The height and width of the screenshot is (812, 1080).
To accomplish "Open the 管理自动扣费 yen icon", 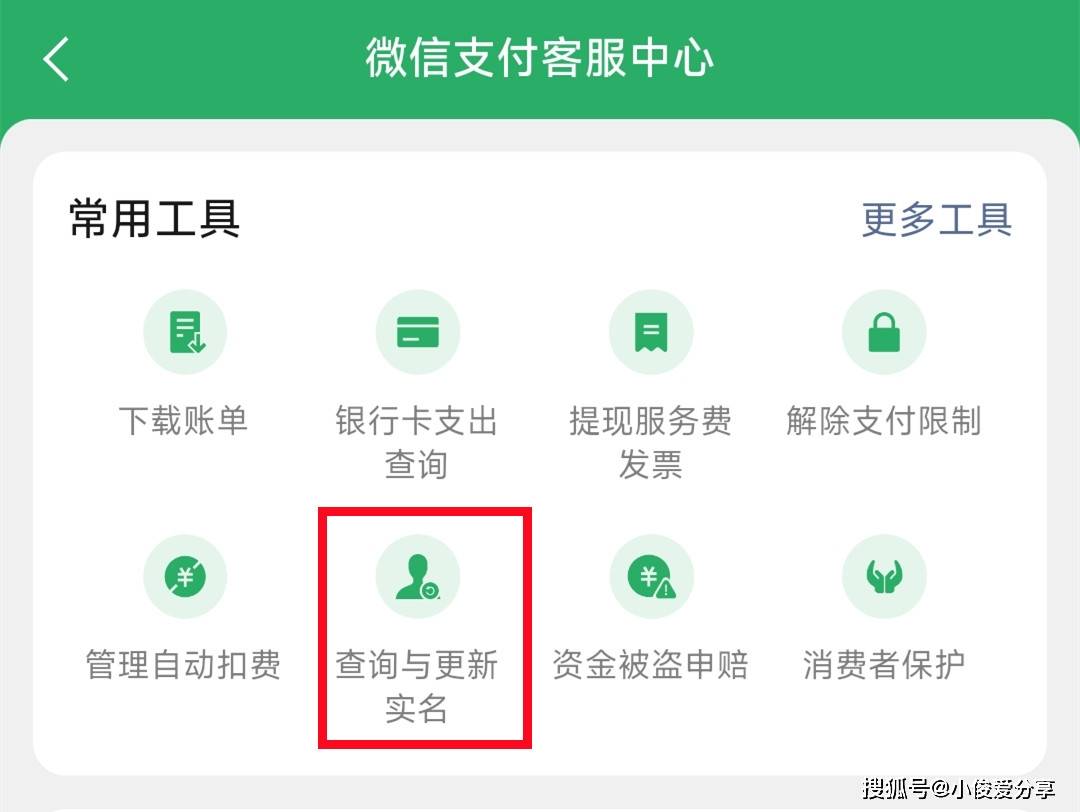I will (x=185, y=576).
